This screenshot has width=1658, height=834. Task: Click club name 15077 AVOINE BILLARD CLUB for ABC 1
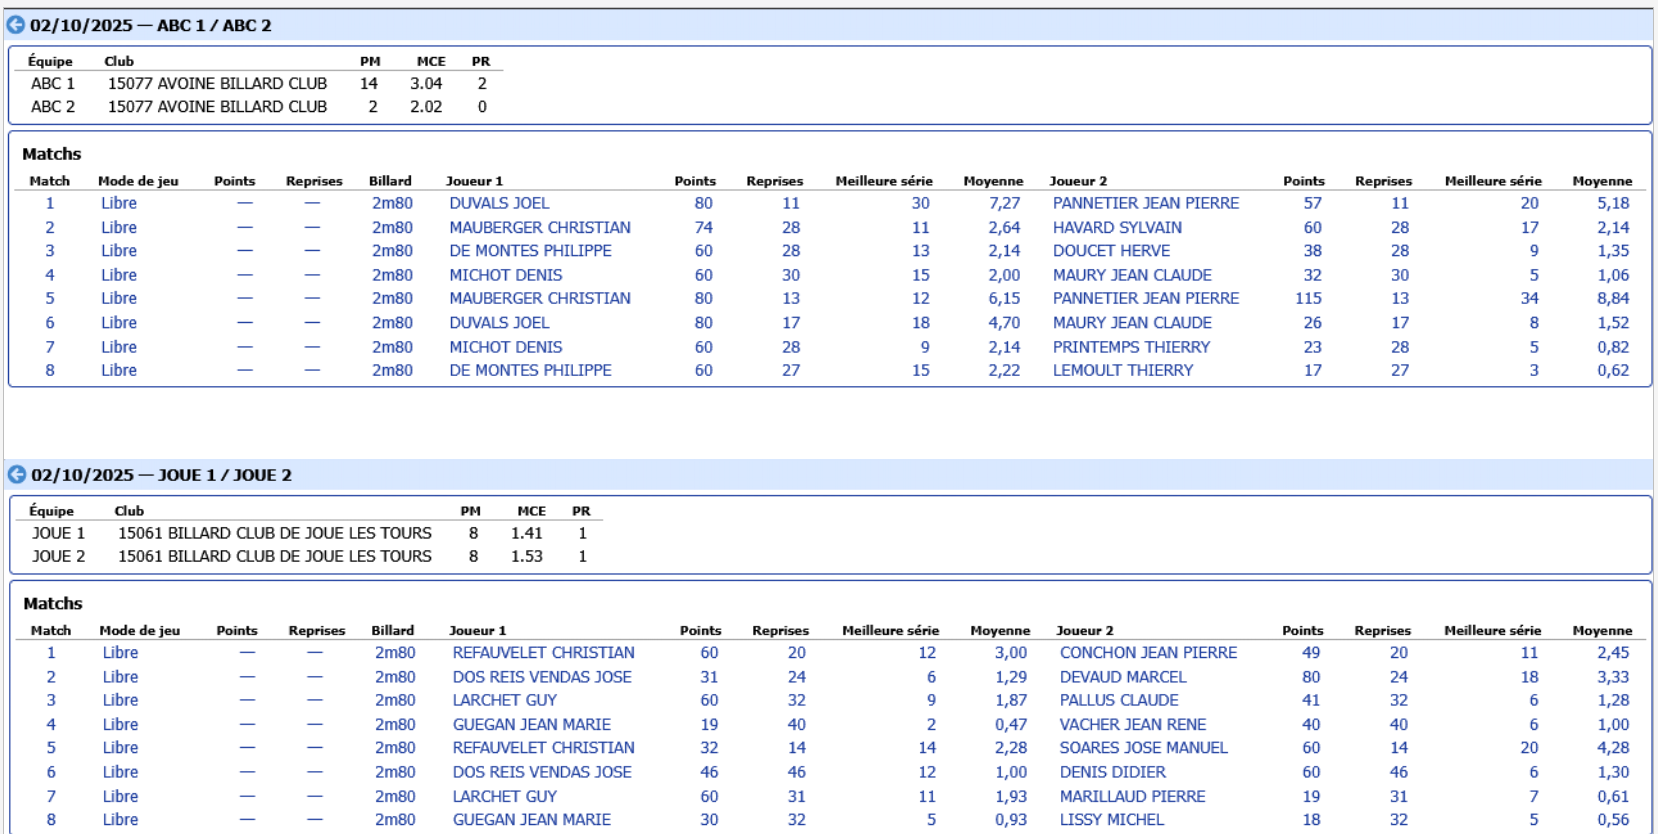[x=217, y=84]
